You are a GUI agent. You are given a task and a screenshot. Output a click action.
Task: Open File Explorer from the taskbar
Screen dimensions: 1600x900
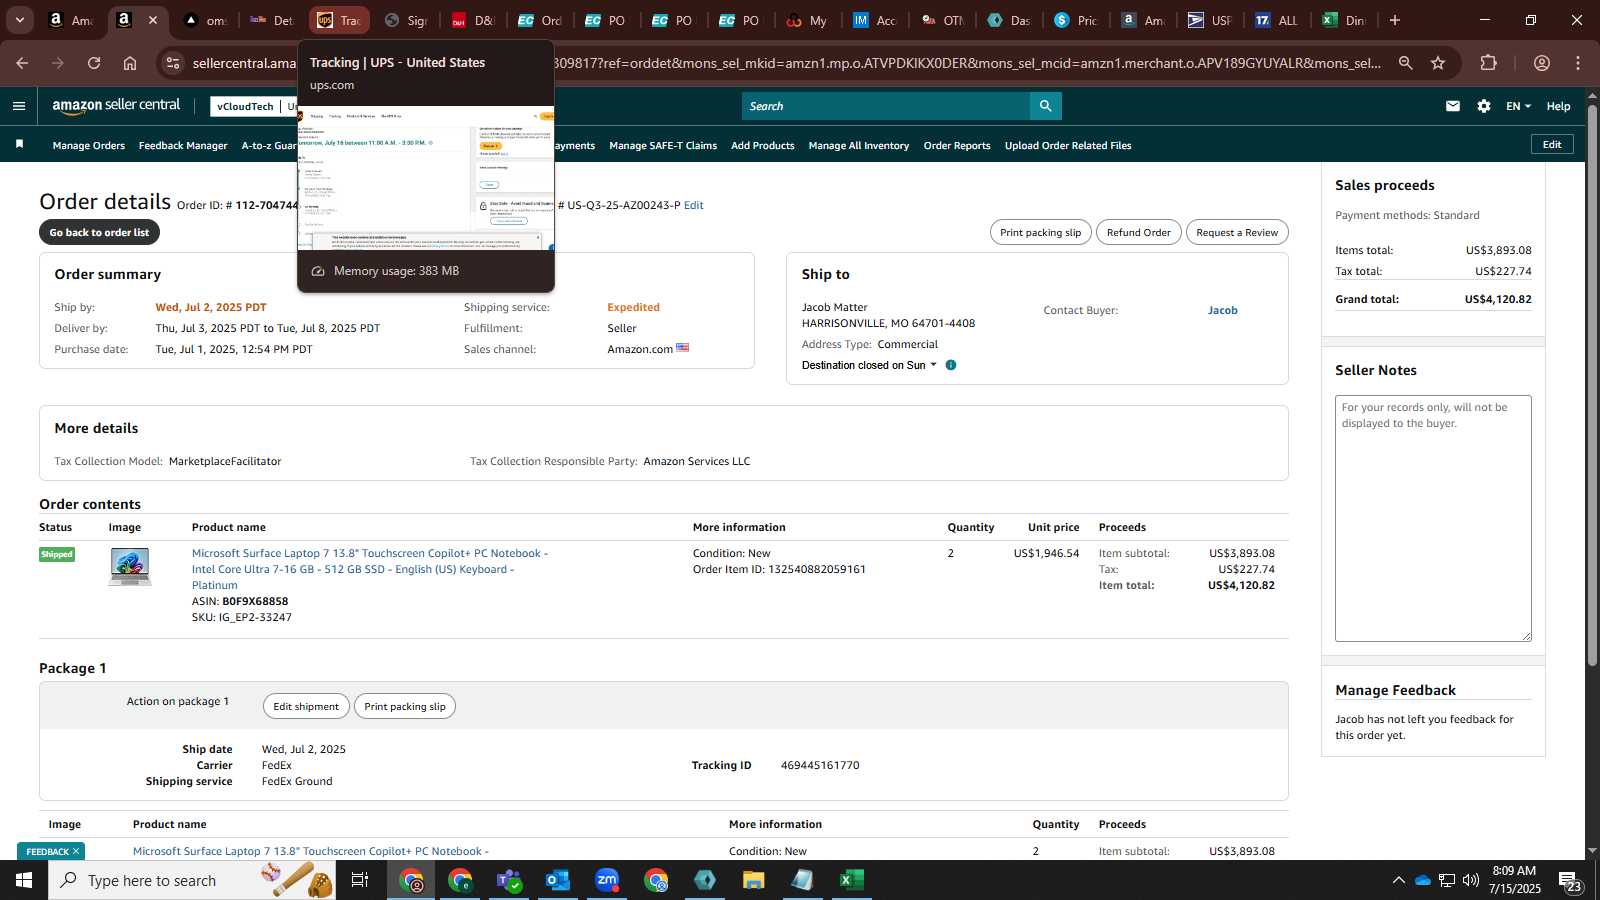click(x=753, y=880)
